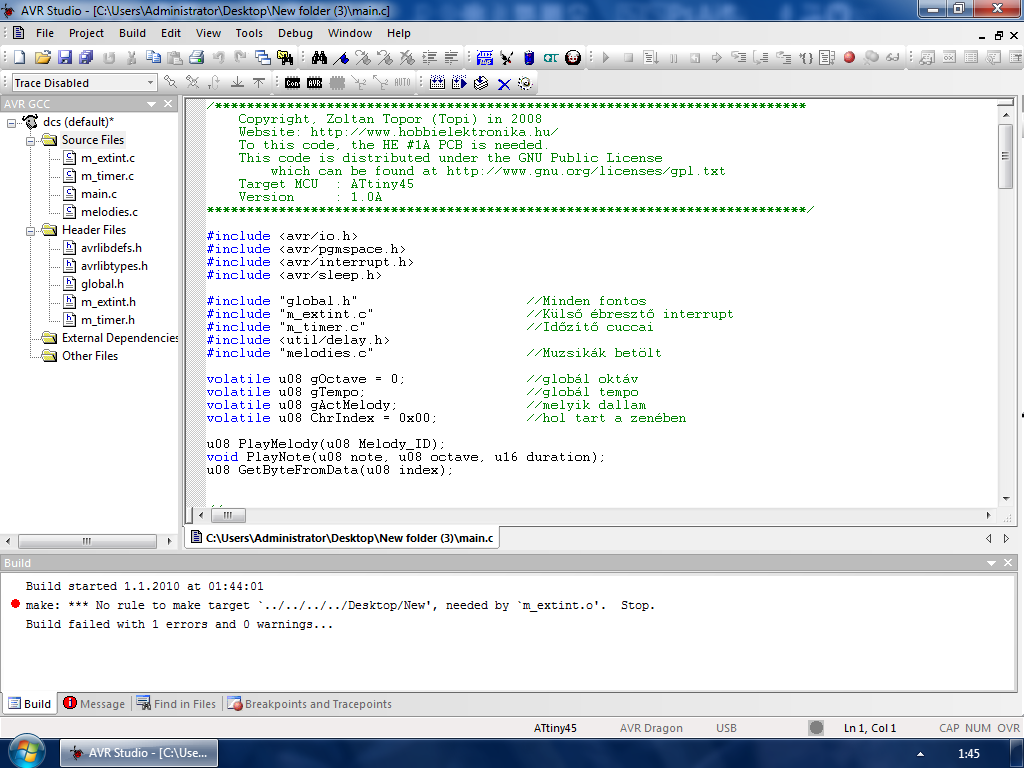The width and height of the screenshot is (1024, 768).
Task: Collapse the Header Files folder
Action: pos(30,231)
